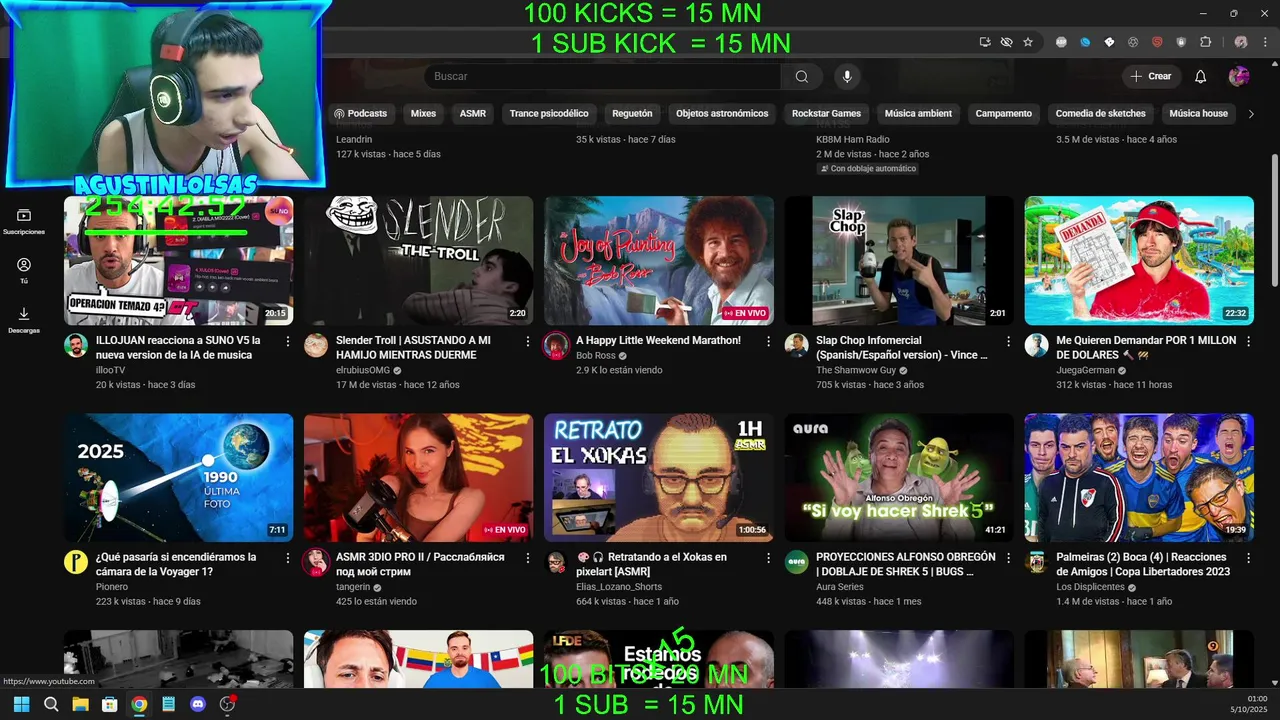Open options for Proyecciones Alfonso Obregón video
This screenshot has height=720, width=1280.
point(1008,558)
